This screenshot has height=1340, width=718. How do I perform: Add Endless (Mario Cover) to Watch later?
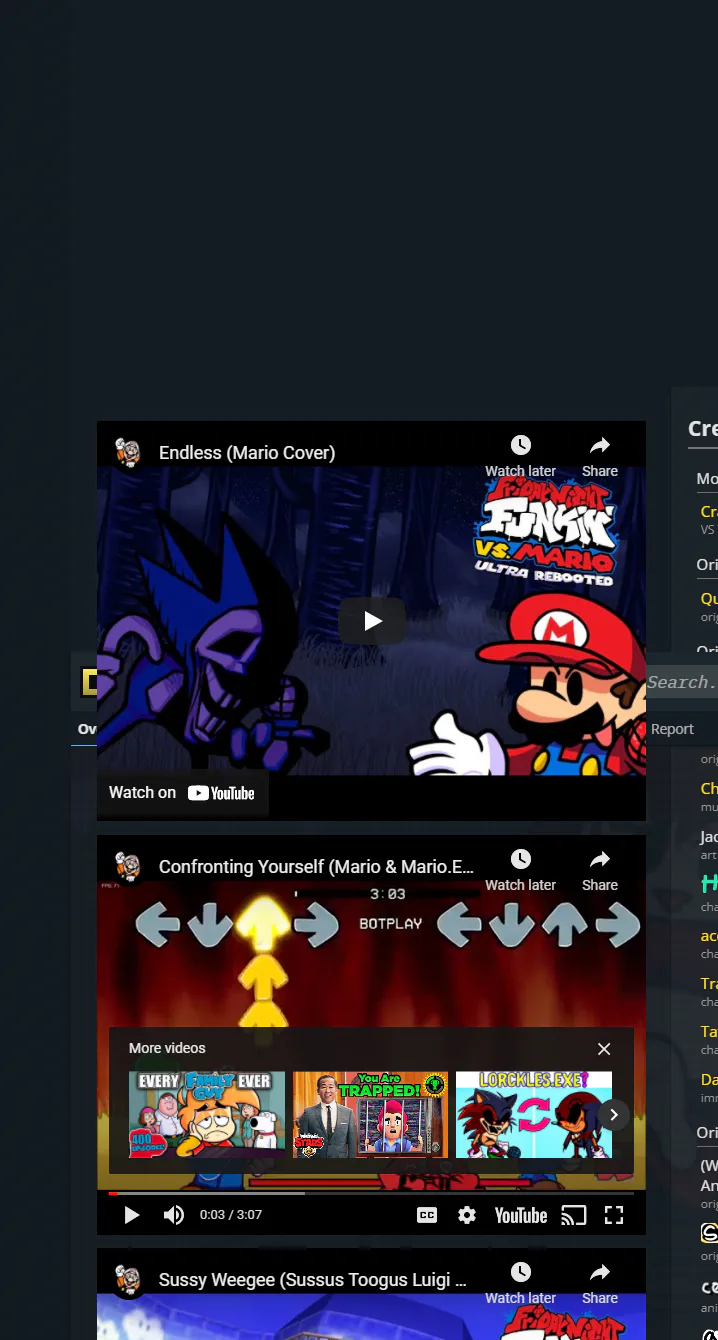tap(520, 456)
